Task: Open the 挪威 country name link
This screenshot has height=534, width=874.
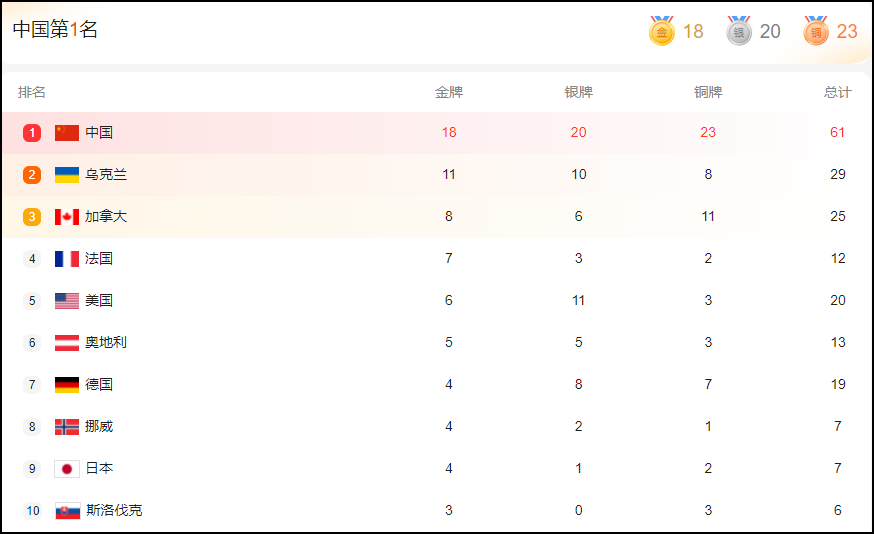Action: 99,426
